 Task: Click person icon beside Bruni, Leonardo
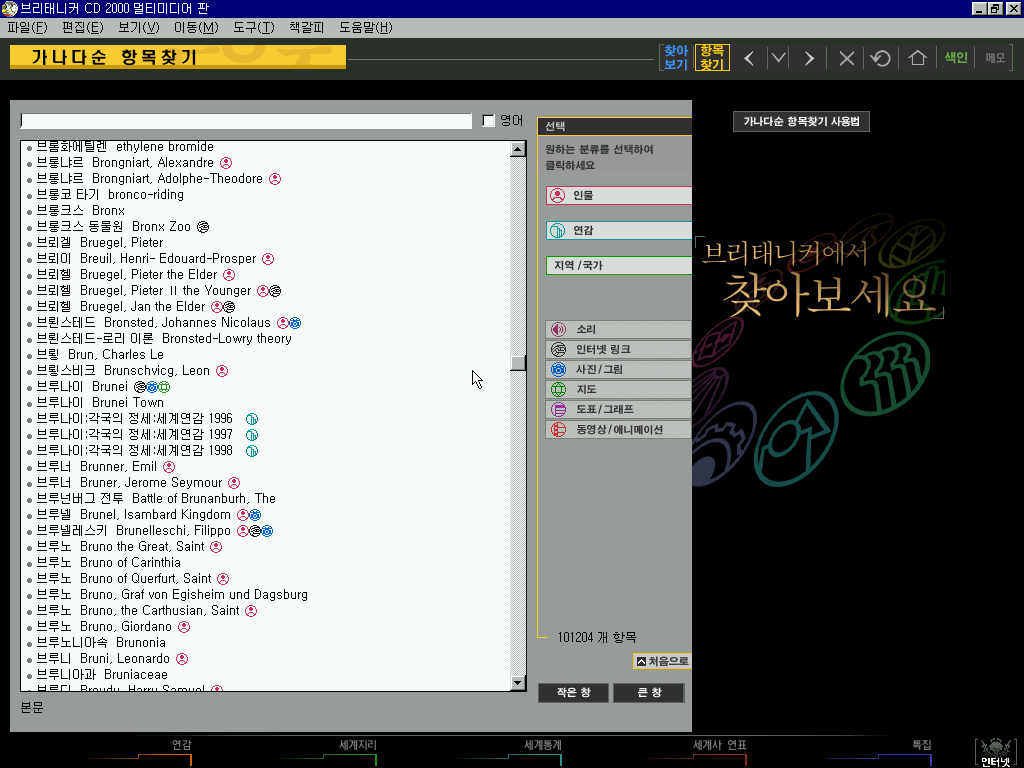pos(182,659)
